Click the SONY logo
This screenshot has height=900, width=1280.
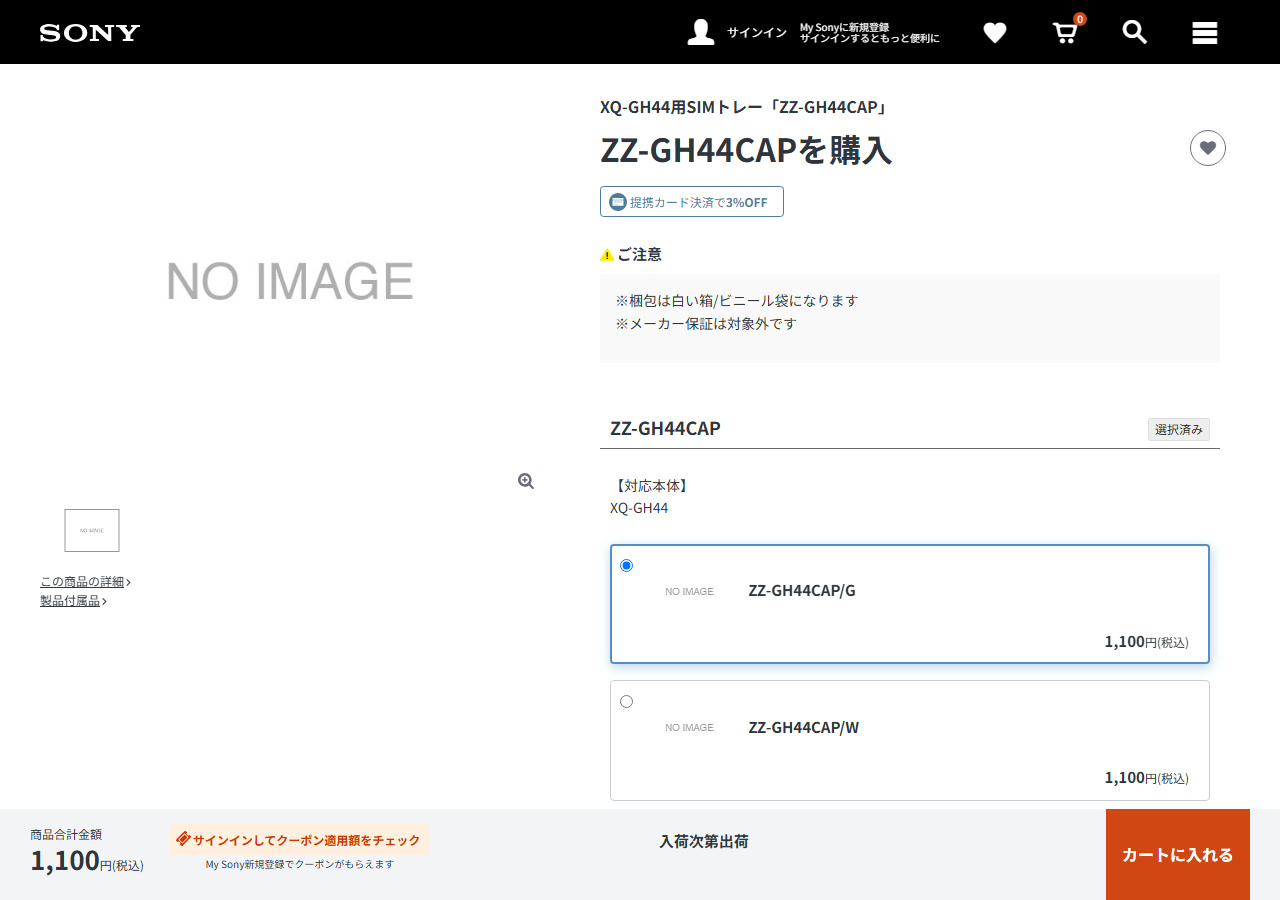coord(90,33)
